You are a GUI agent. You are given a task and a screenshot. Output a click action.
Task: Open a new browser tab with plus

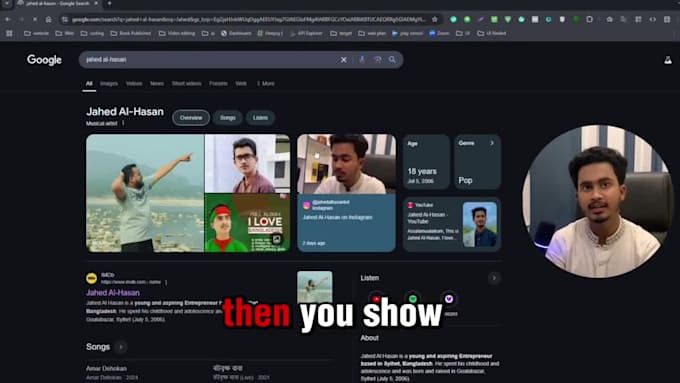pos(109,3)
